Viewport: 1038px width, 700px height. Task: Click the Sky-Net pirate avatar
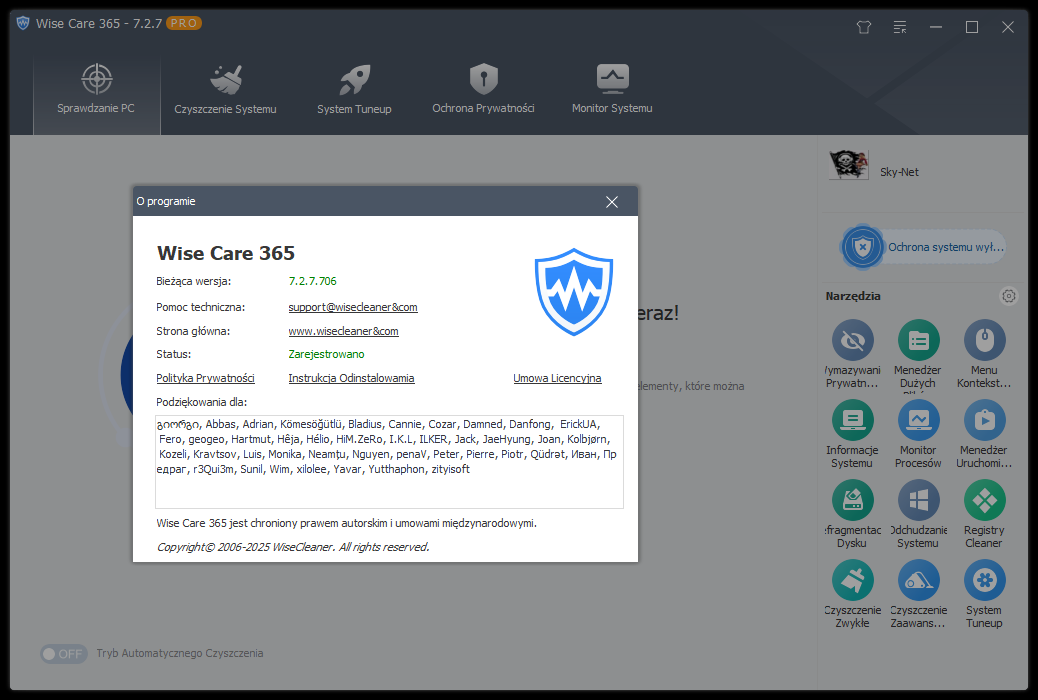[848, 165]
